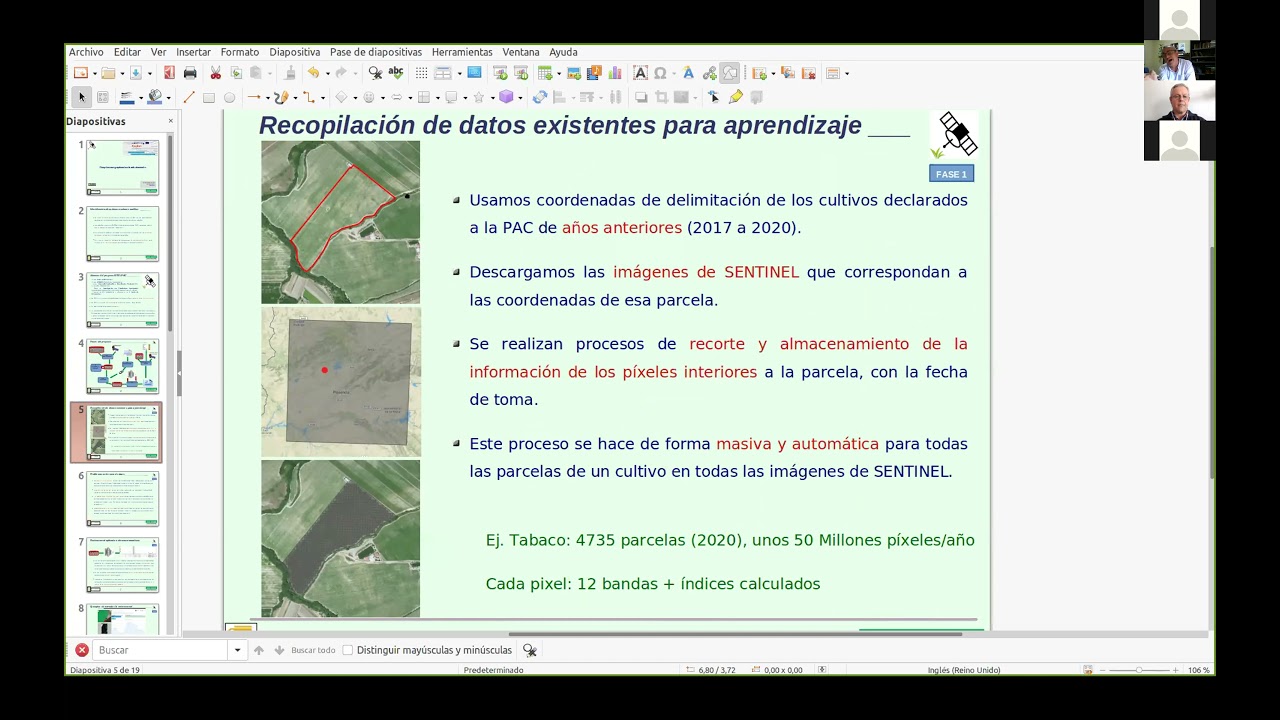Insert an image via toolbar icon
The image size is (1280, 720).
[x=574, y=73]
